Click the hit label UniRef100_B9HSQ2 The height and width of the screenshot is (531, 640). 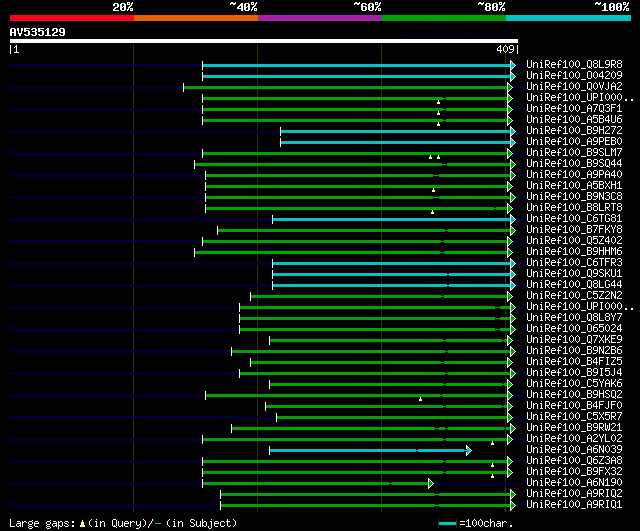(x=574, y=395)
